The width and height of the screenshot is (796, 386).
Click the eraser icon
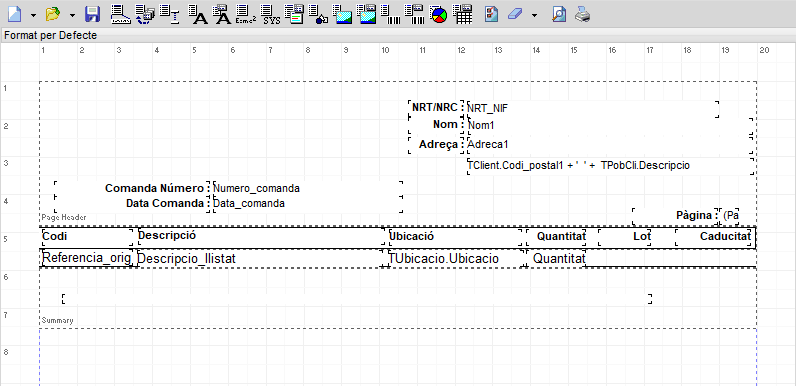coord(515,14)
